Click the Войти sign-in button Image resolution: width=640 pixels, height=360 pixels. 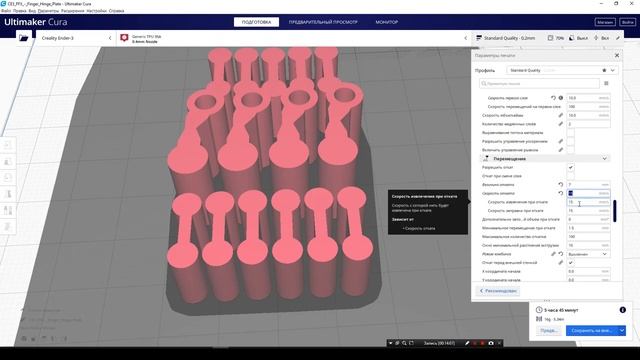coord(627,22)
